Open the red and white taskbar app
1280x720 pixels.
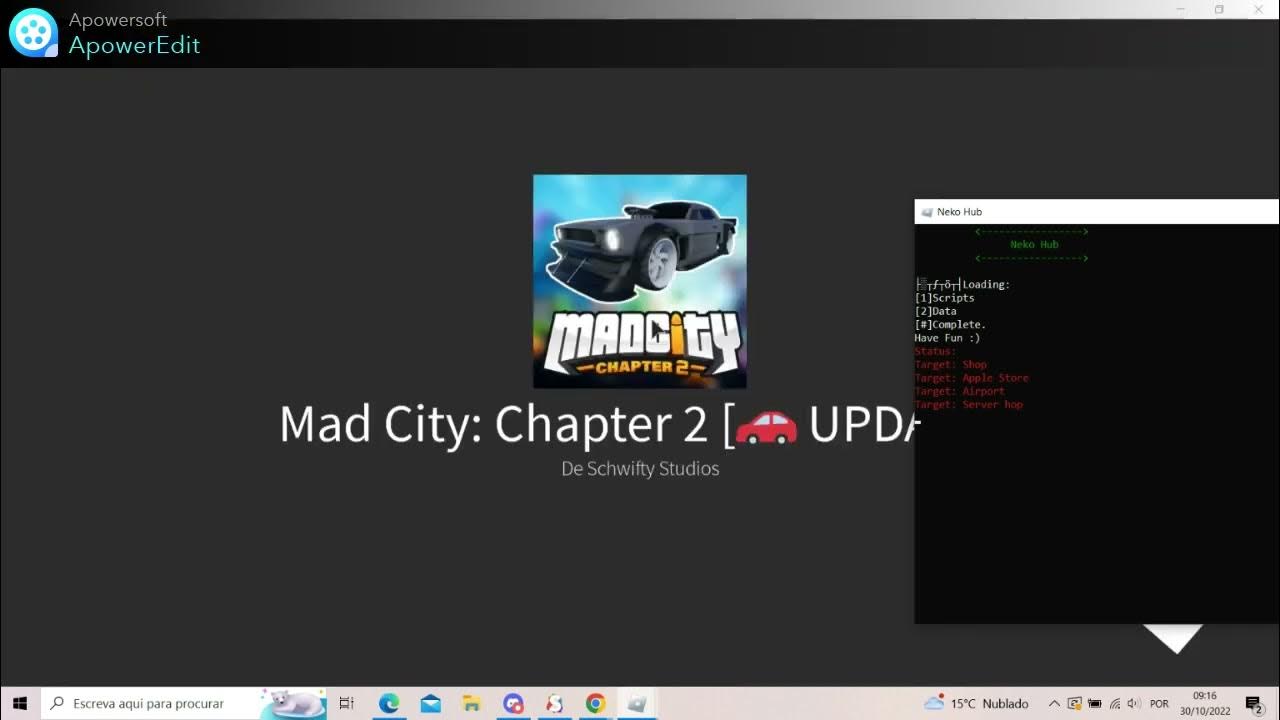[x=554, y=704]
